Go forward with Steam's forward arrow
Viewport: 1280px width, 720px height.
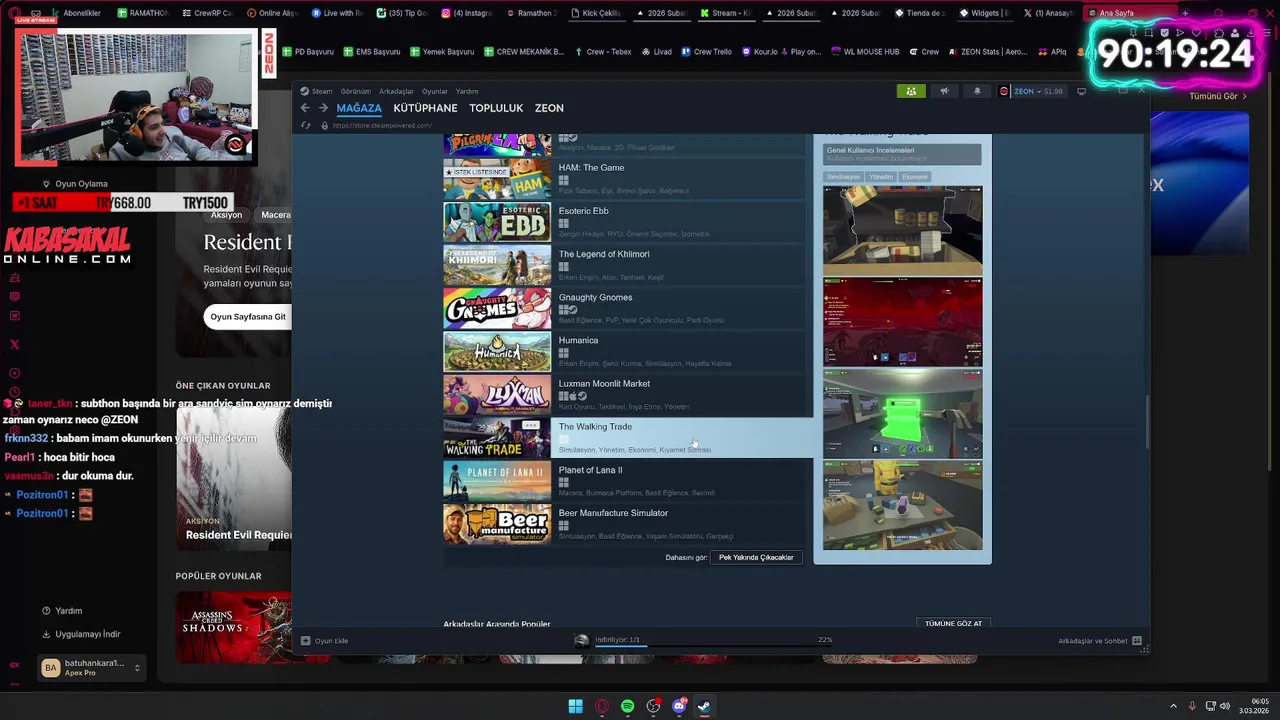(x=323, y=108)
